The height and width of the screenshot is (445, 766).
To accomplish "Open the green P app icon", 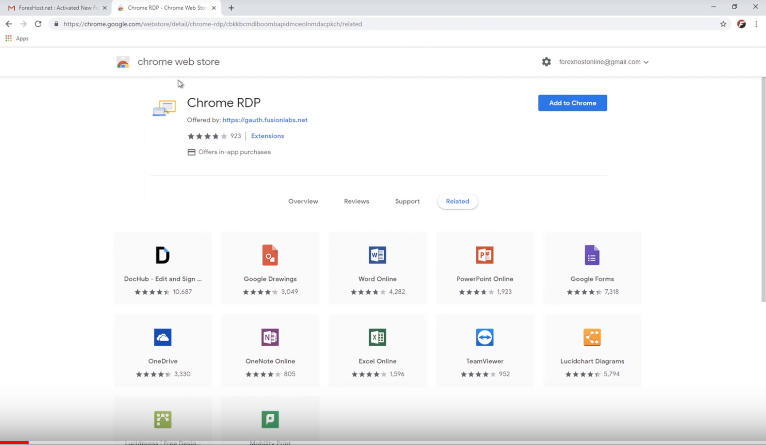I will tap(270, 419).
